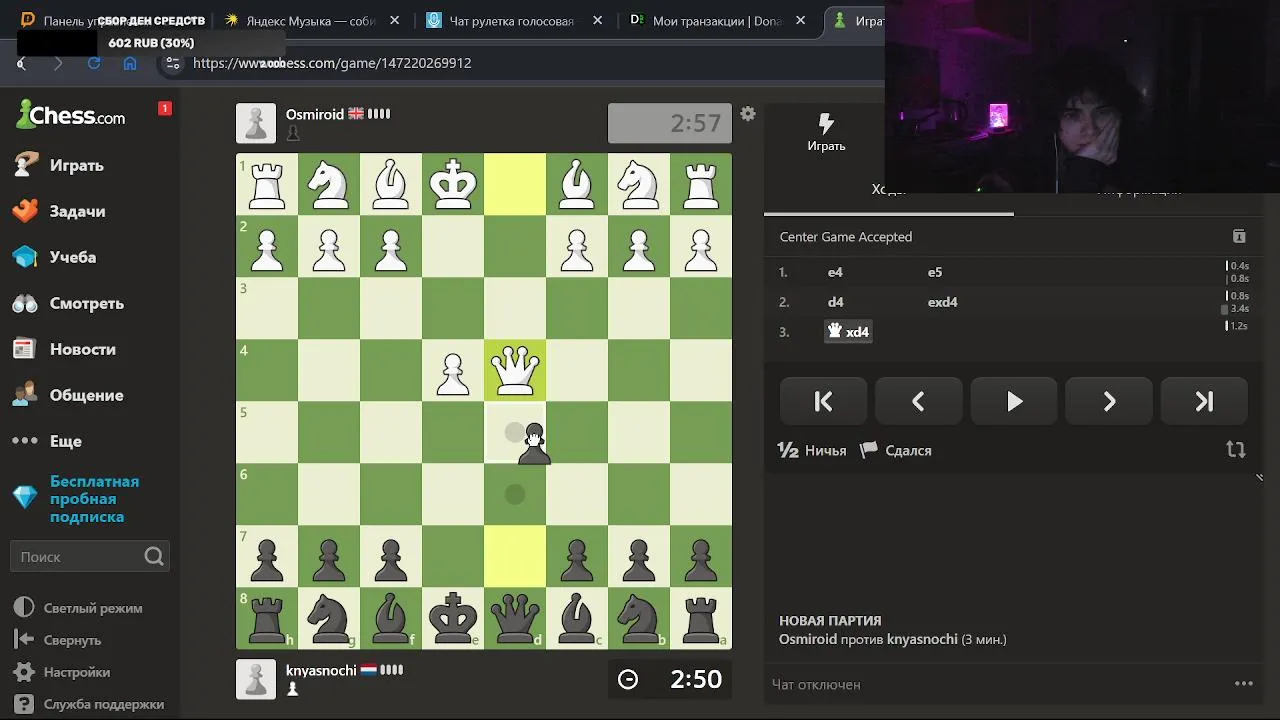1280x720 pixels.
Task: Click the browser forward arrow
Action: pos(58,63)
